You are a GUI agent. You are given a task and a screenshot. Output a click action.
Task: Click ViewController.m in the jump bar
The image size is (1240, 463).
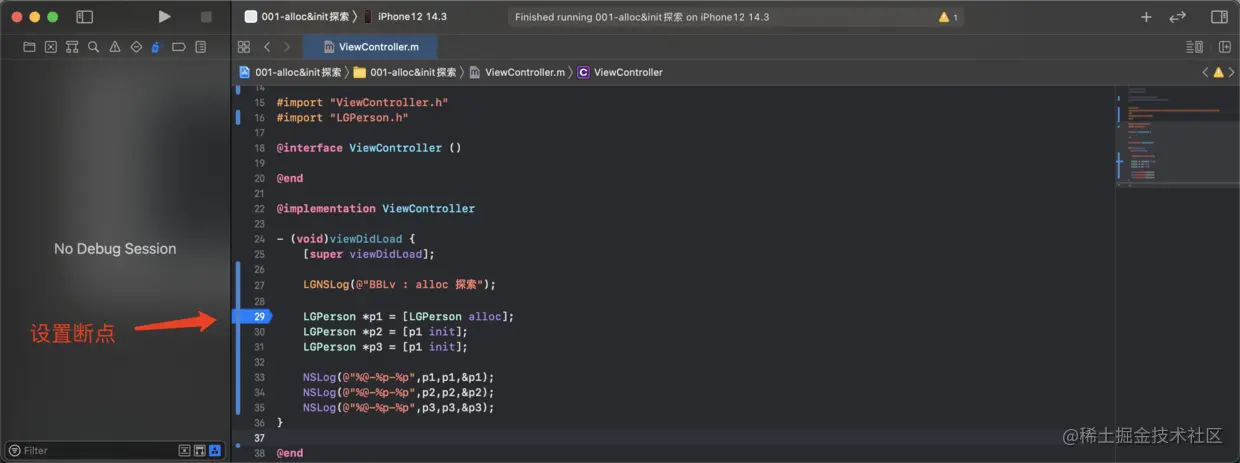pyautogui.click(x=517, y=72)
